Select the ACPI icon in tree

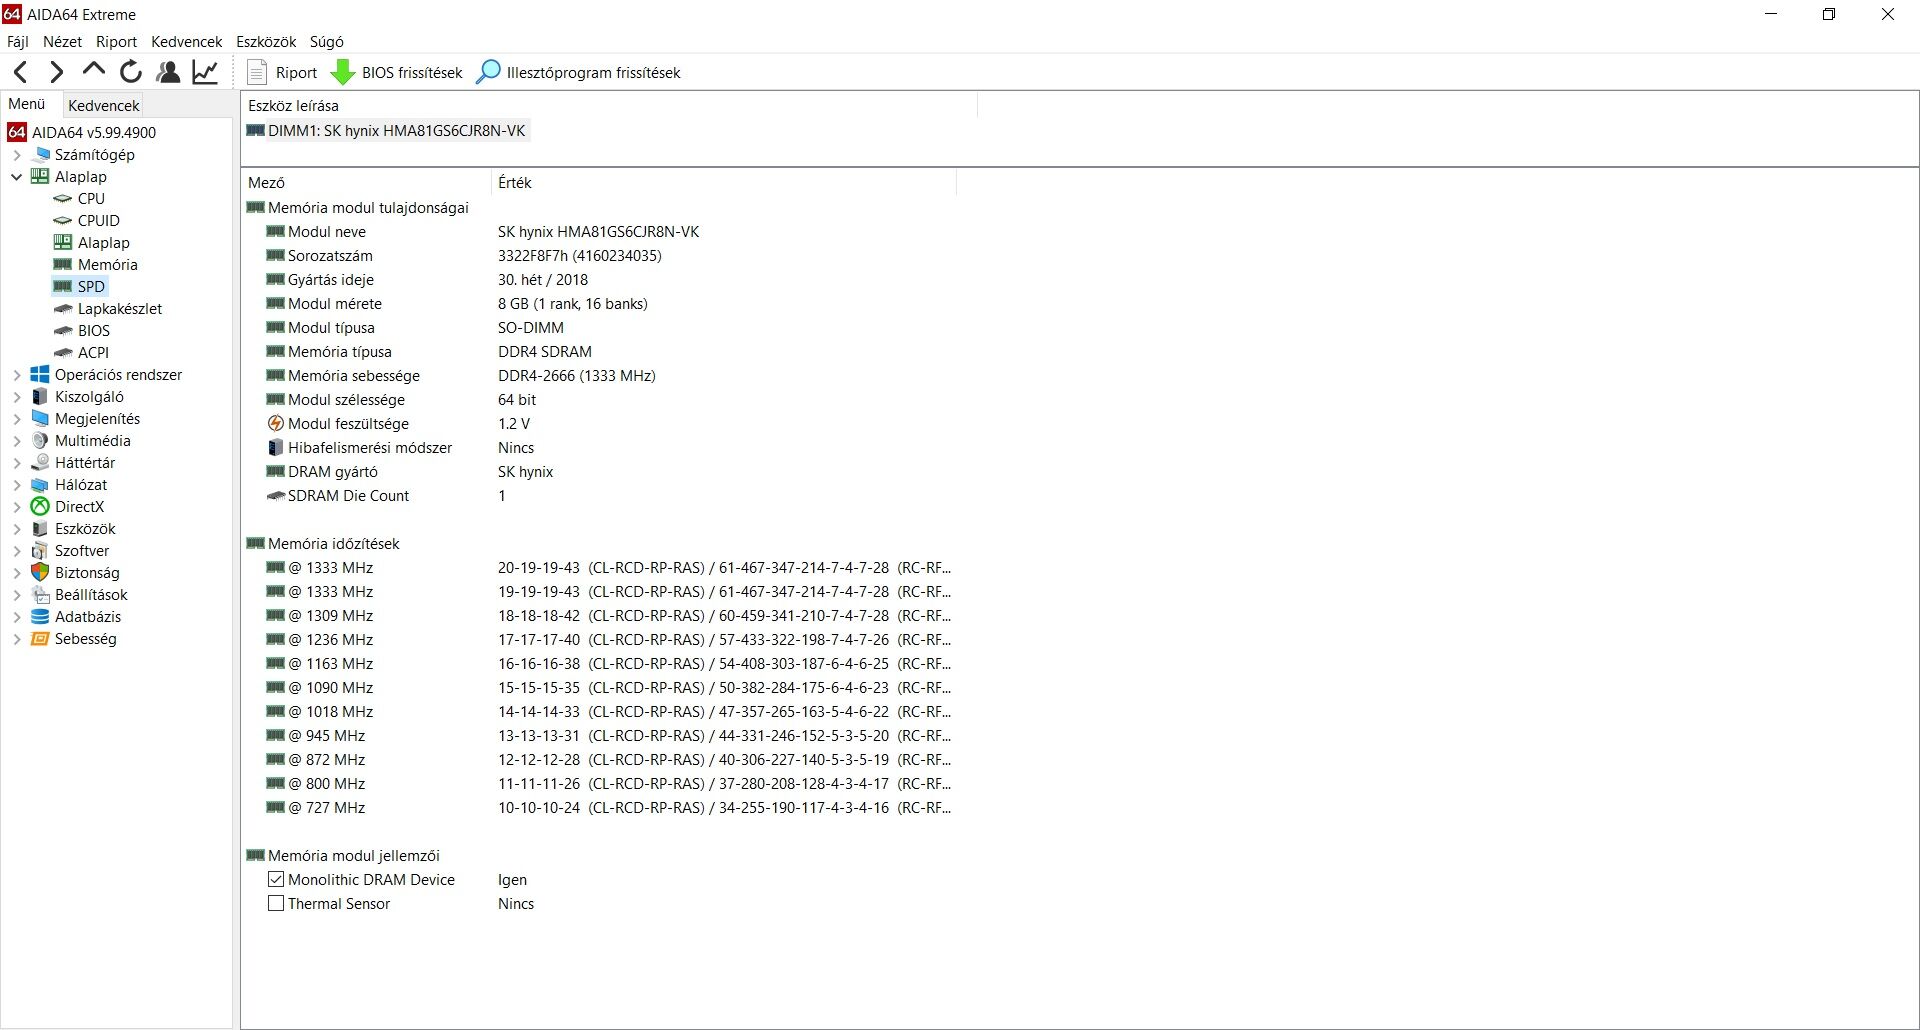[63, 353]
